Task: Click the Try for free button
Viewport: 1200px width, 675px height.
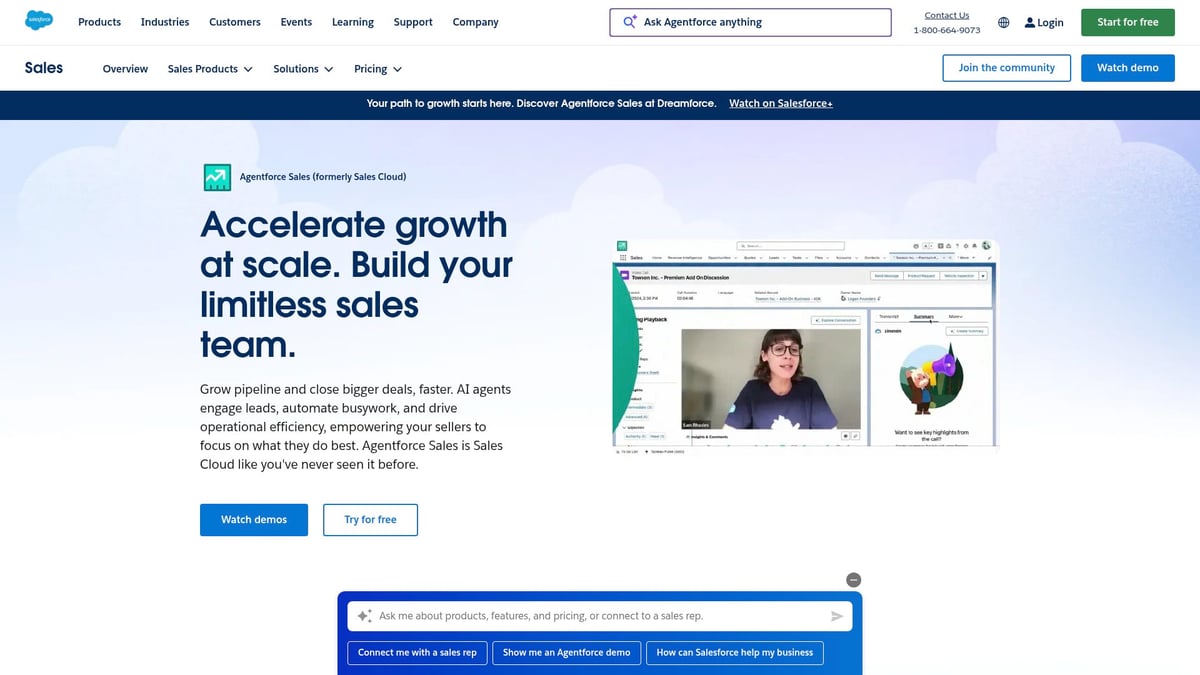Action: click(x=370, y=519)
